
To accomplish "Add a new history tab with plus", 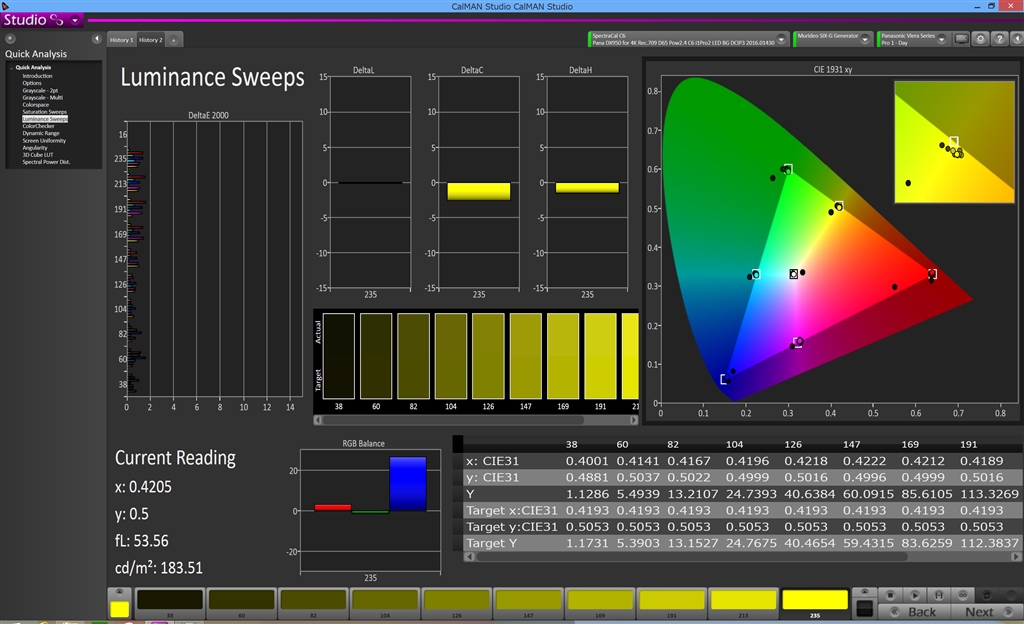I will point(174,40).
